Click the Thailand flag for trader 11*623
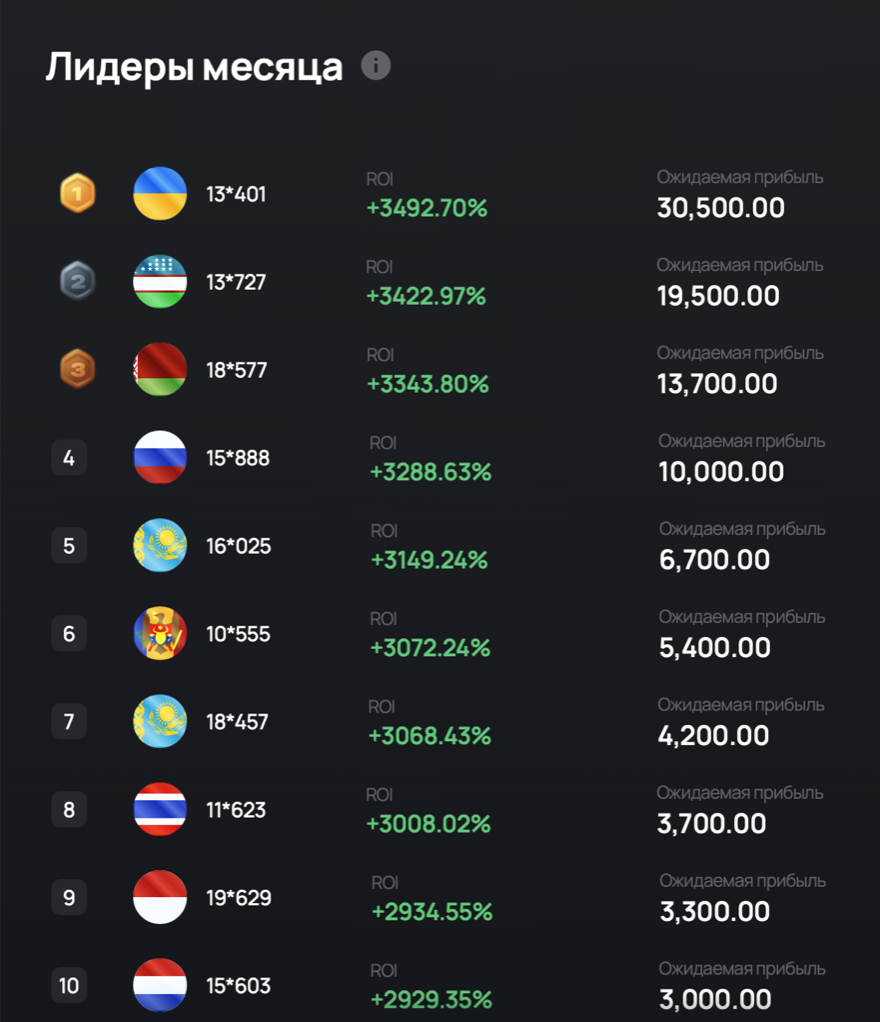The image size is (880, 1022). click(160, 810)
